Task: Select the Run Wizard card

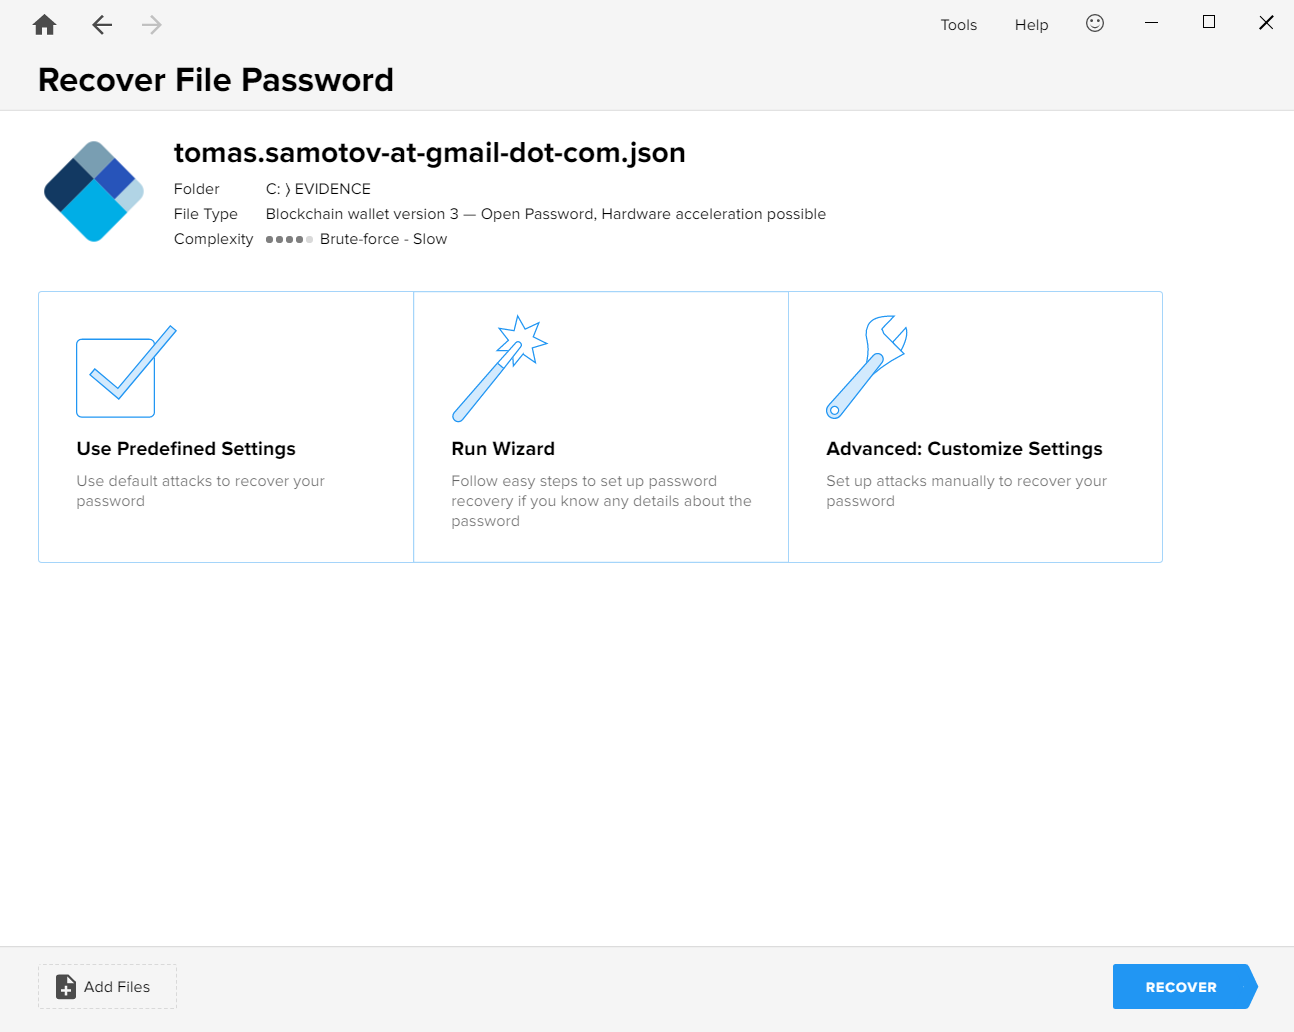Action: point(600,426)
